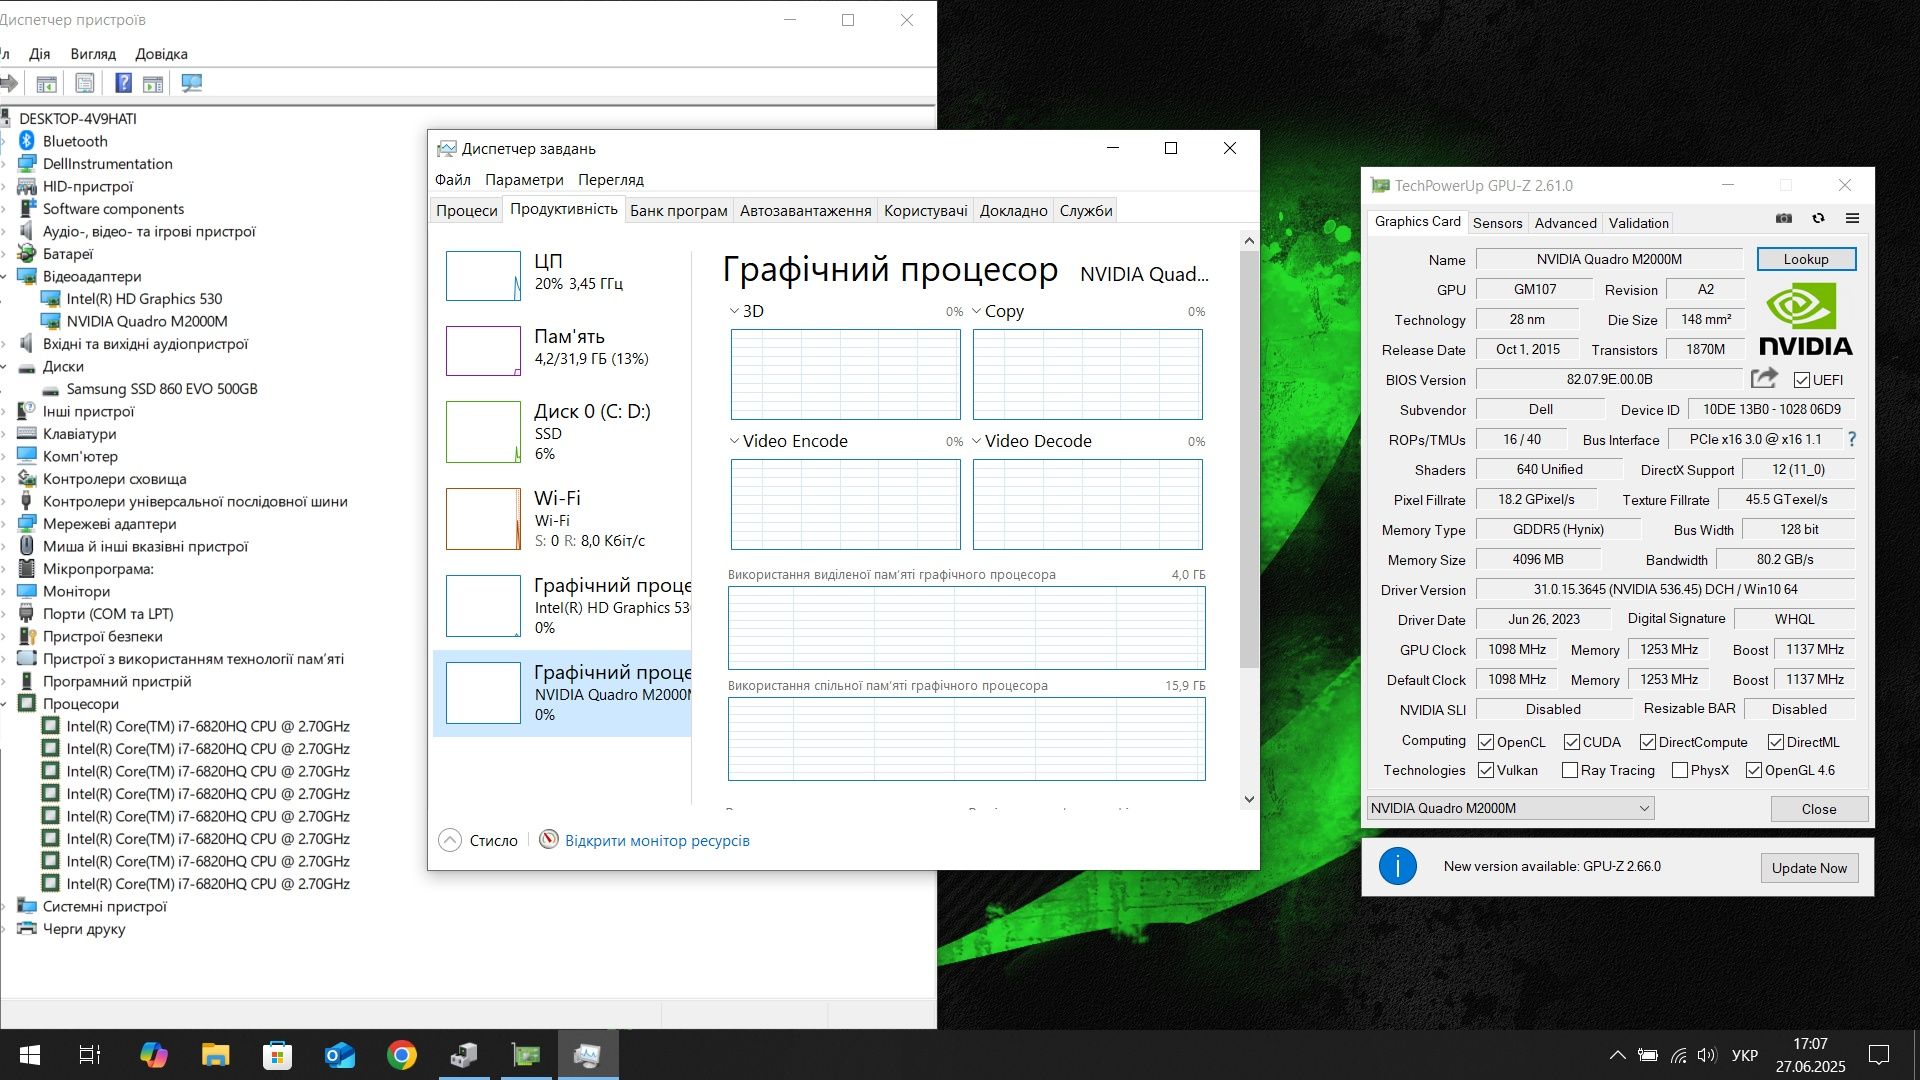Toggle Ray Tracing checkbox
Image resolution: width=1920 pixels, height=1080 pixels.
[x=1570, y=770]
